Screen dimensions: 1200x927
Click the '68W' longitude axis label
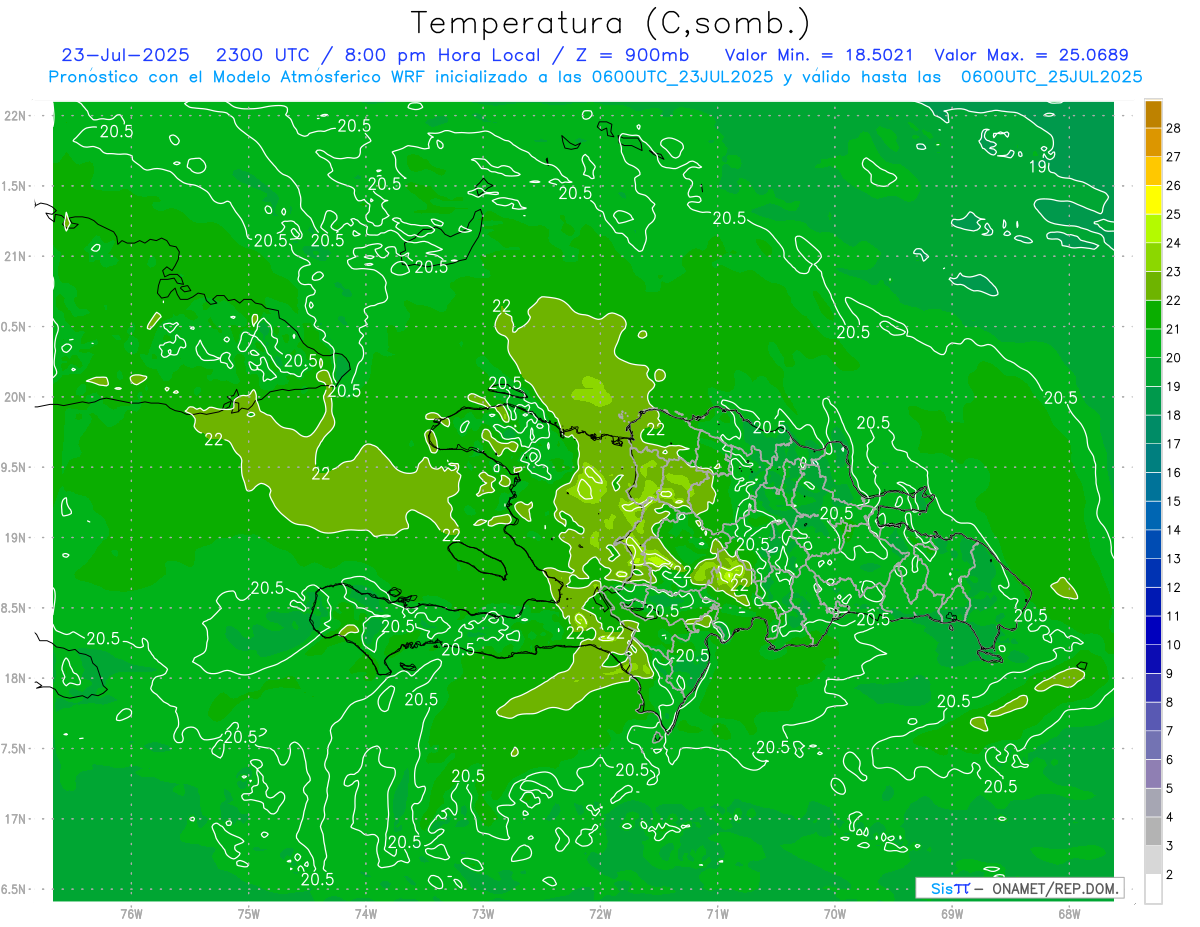click(x=1069, y=913)
